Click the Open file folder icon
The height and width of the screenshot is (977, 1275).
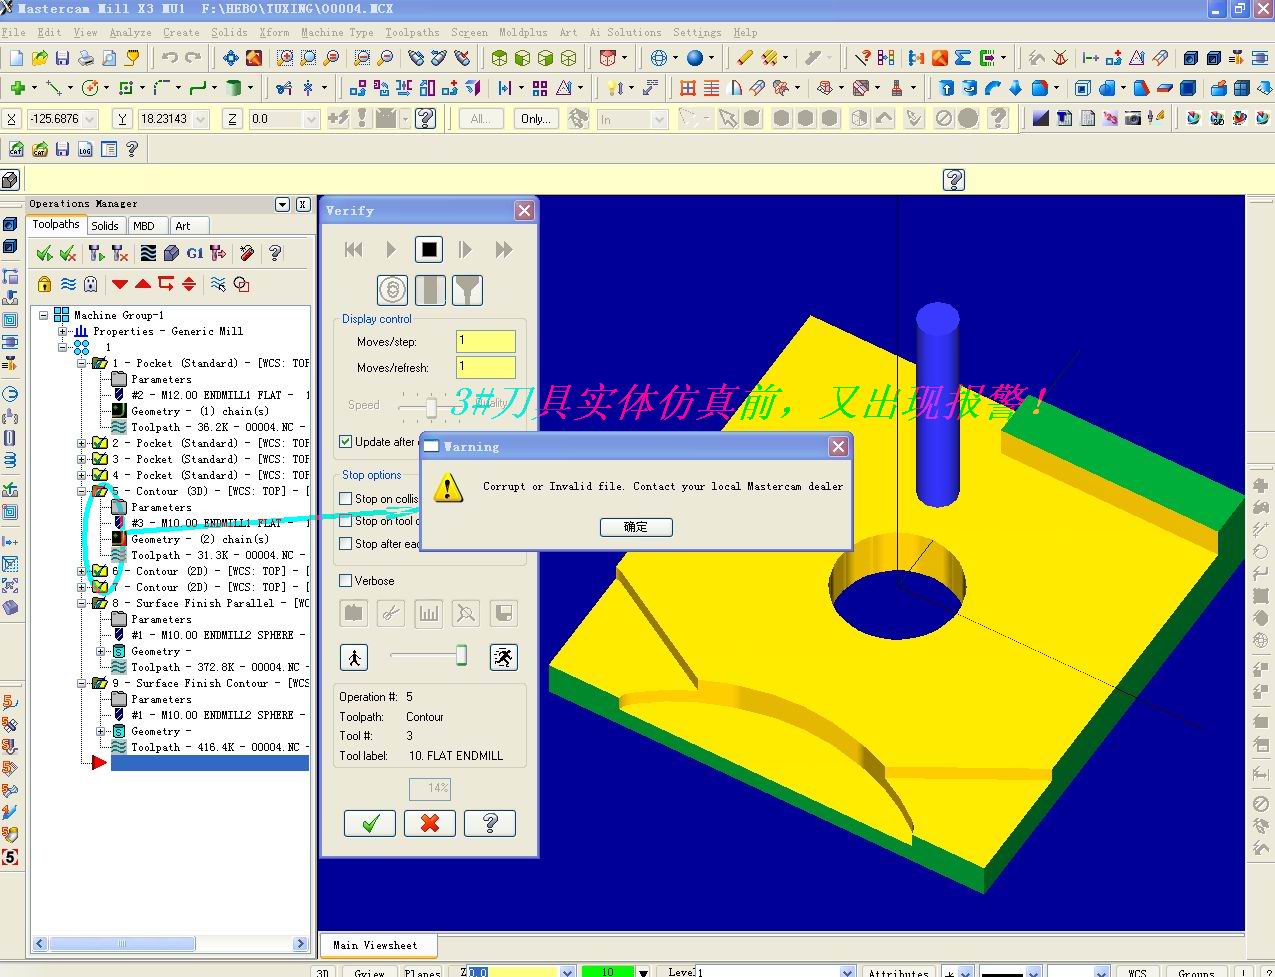(40, 58)
